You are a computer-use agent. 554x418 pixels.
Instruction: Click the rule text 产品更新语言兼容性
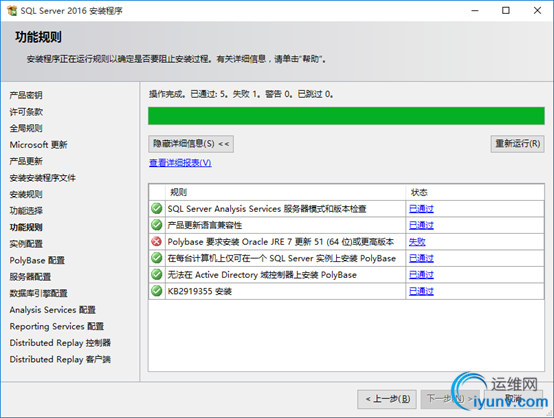[x=205, y=225]
